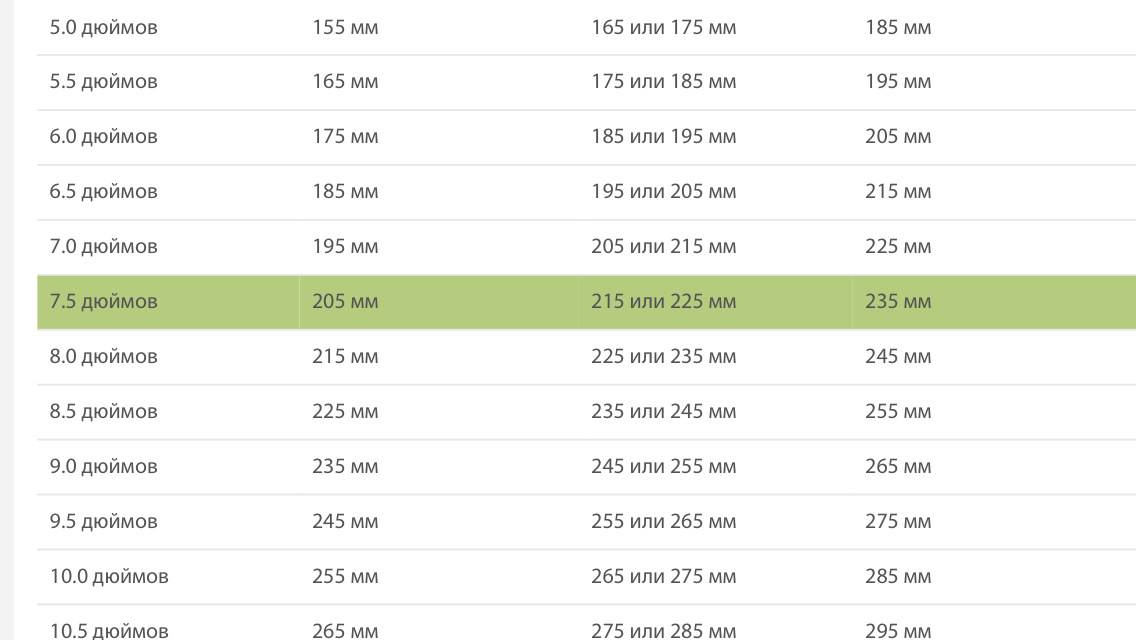Select the 285 мм cell
1136x640 pixels.
pyautogui.click(x=898, y=576)
